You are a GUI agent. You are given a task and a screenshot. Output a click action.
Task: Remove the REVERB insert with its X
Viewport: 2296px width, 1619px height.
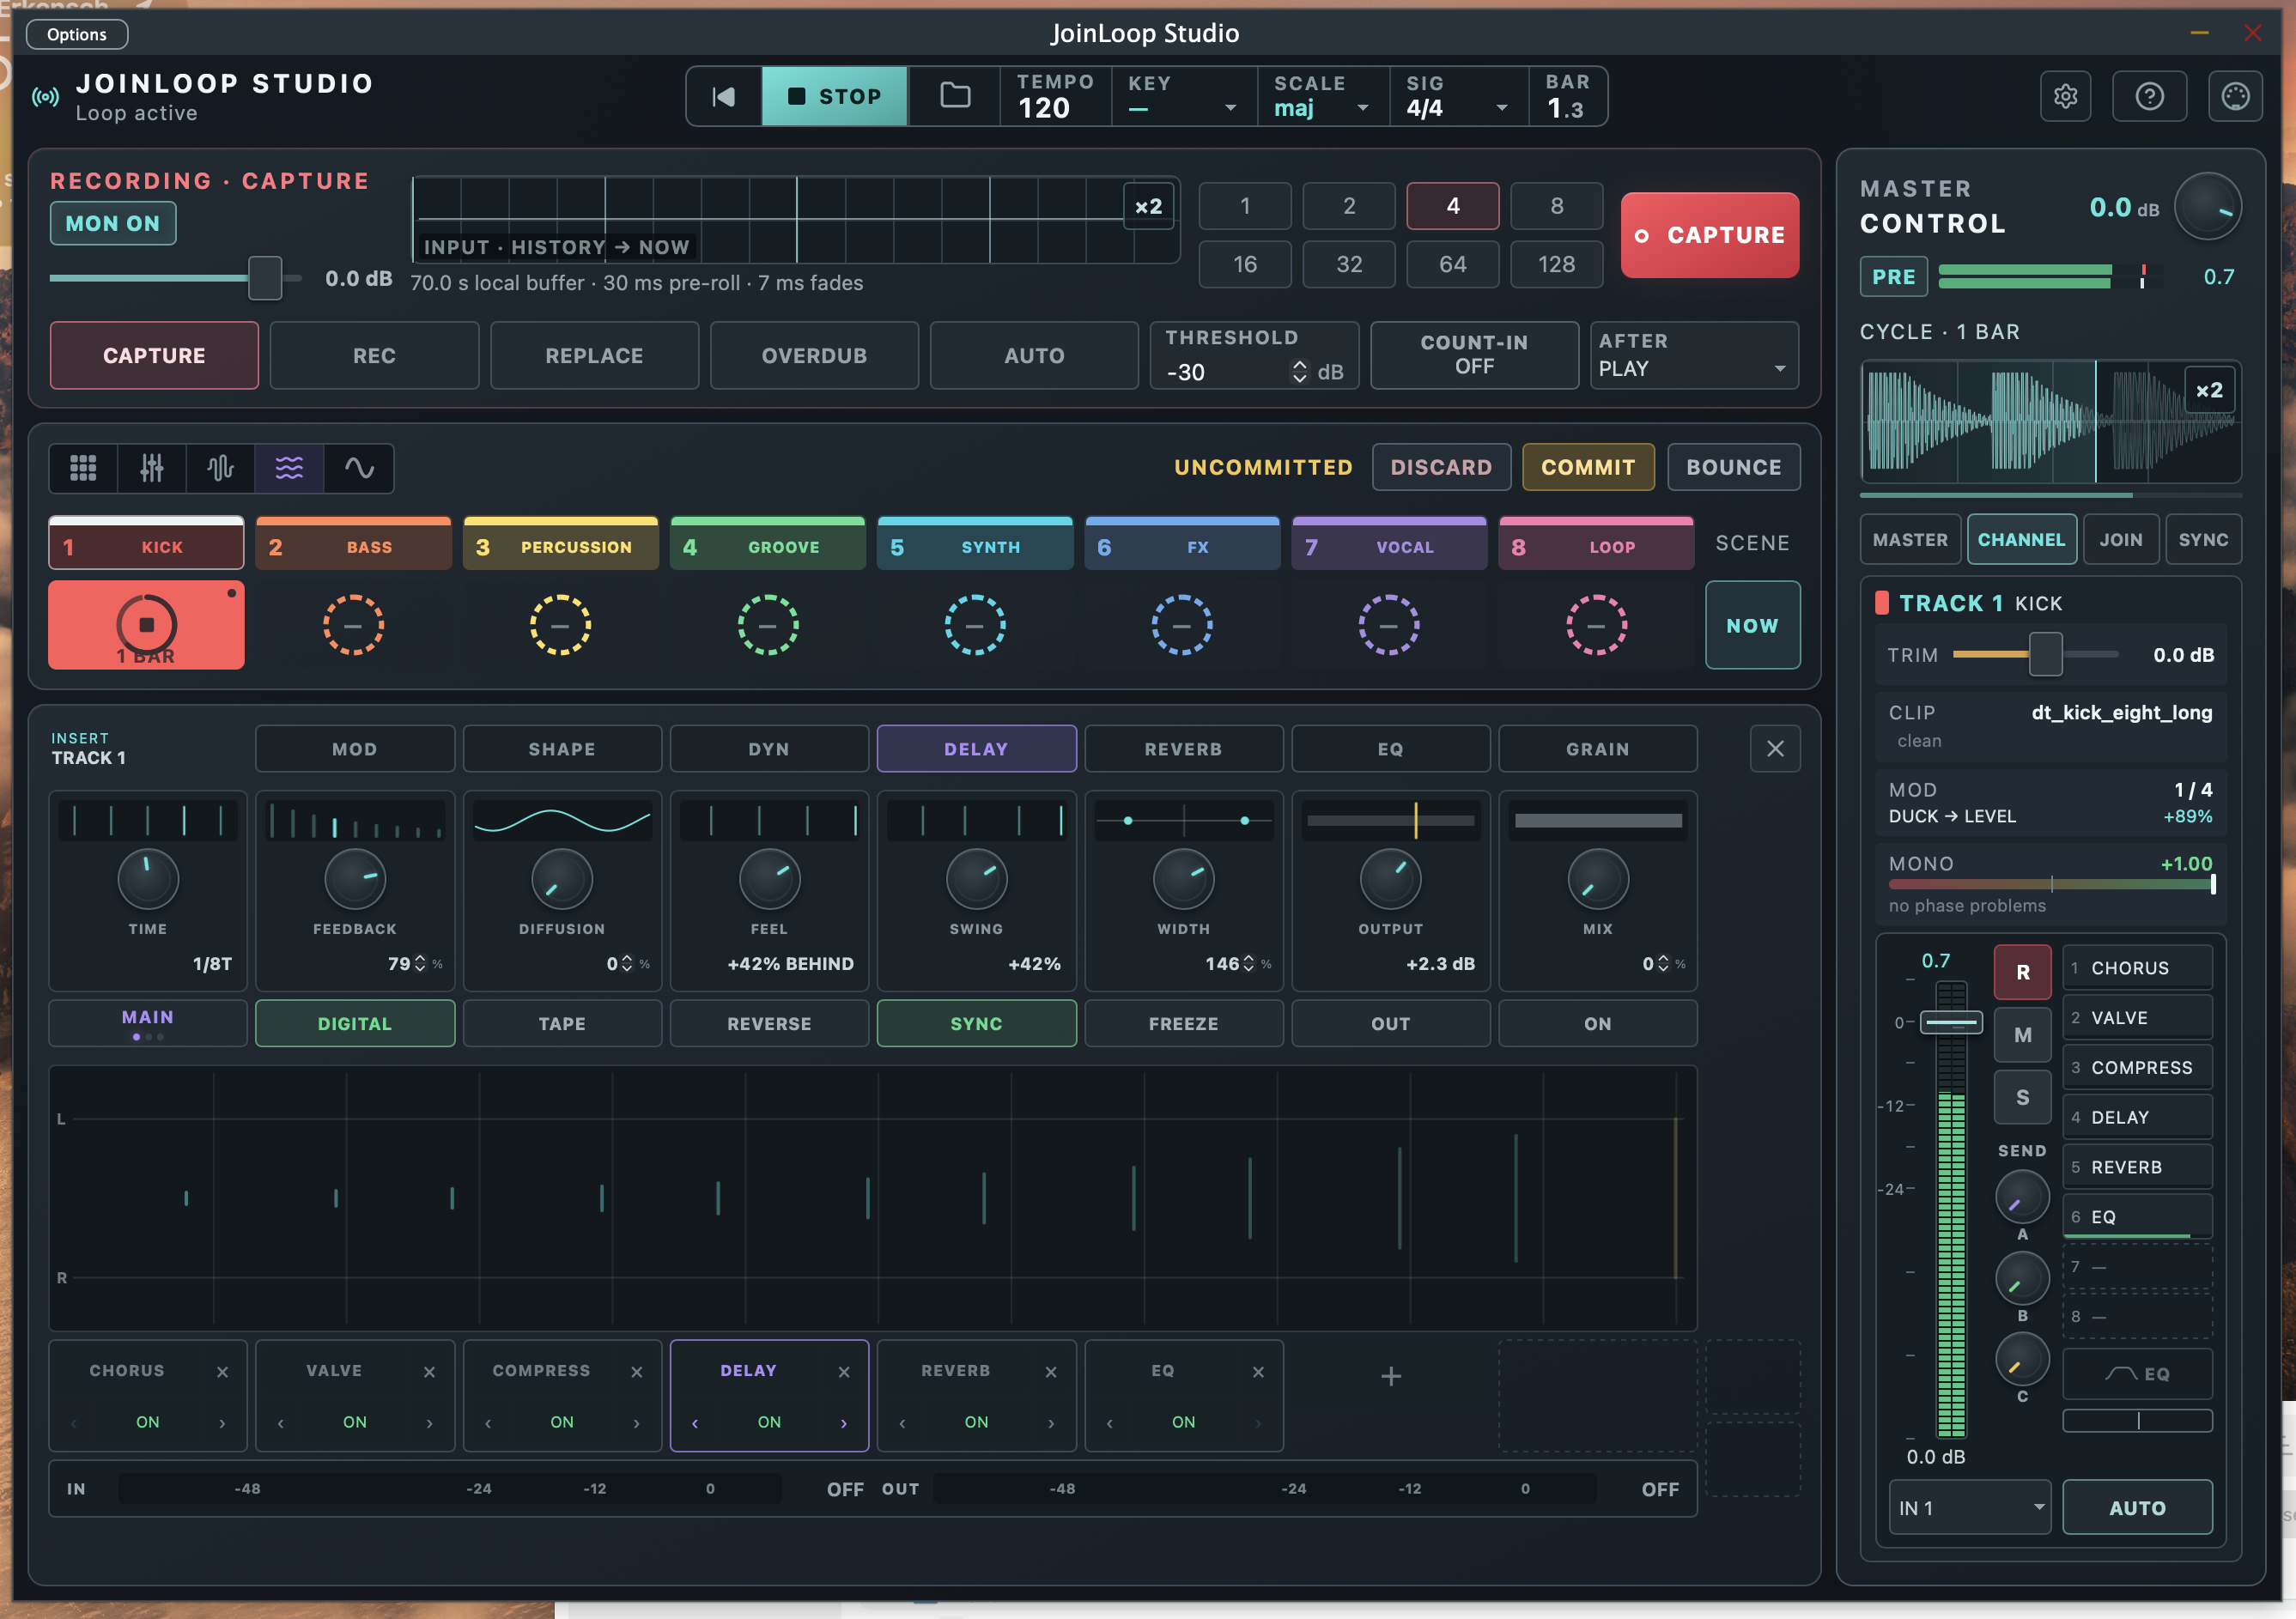pos(1051,1372)
